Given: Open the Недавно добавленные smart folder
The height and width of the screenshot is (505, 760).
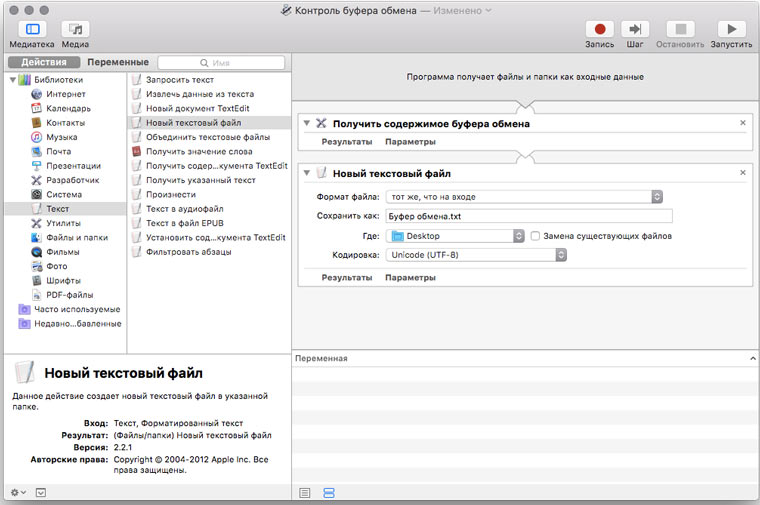Looking at the screenshot, I should [78, 324].
